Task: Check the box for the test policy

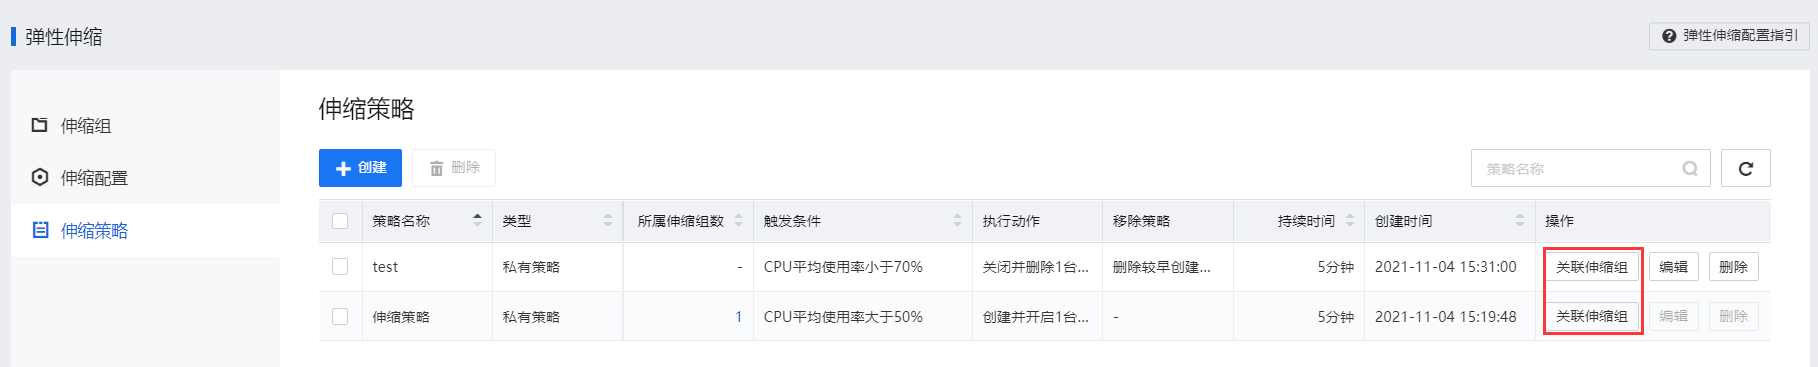Action: click(x=340, y=267)
